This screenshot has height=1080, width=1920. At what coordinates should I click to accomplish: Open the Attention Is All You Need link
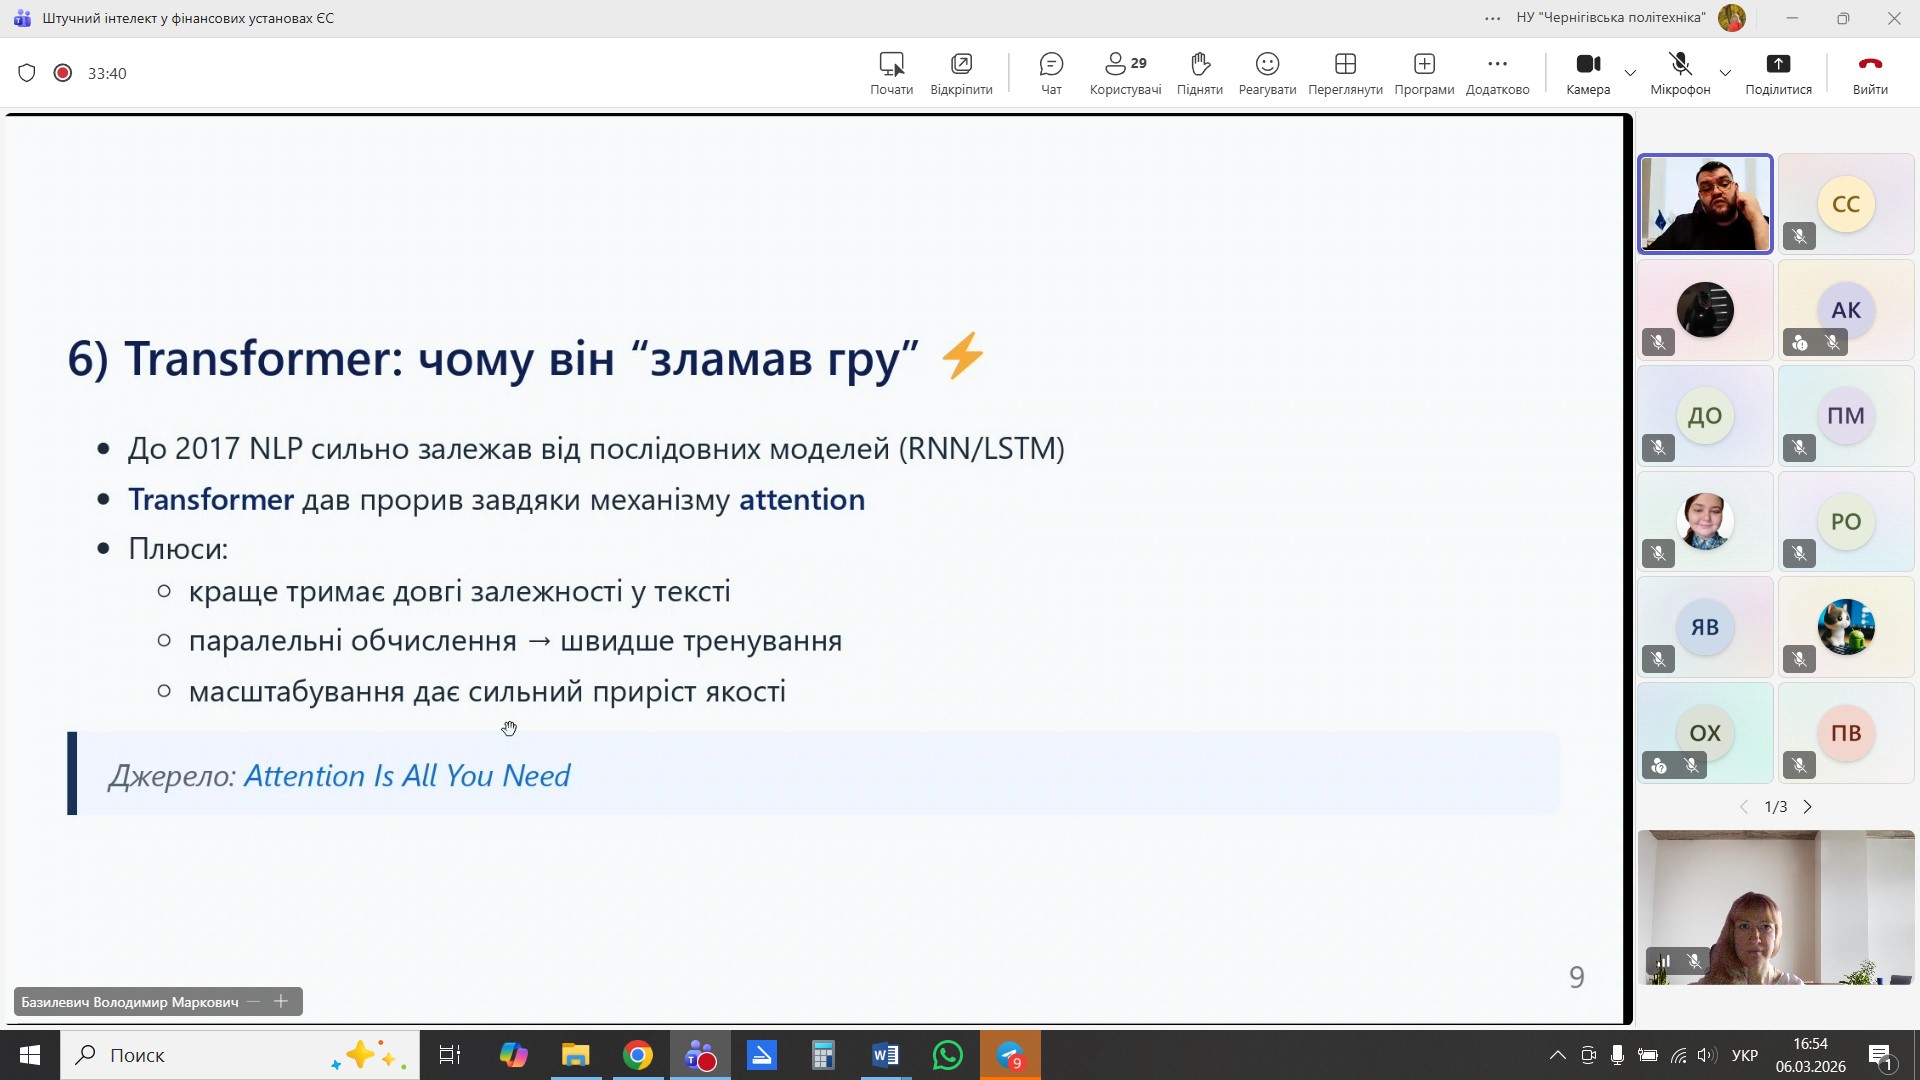tap(407, 776)
